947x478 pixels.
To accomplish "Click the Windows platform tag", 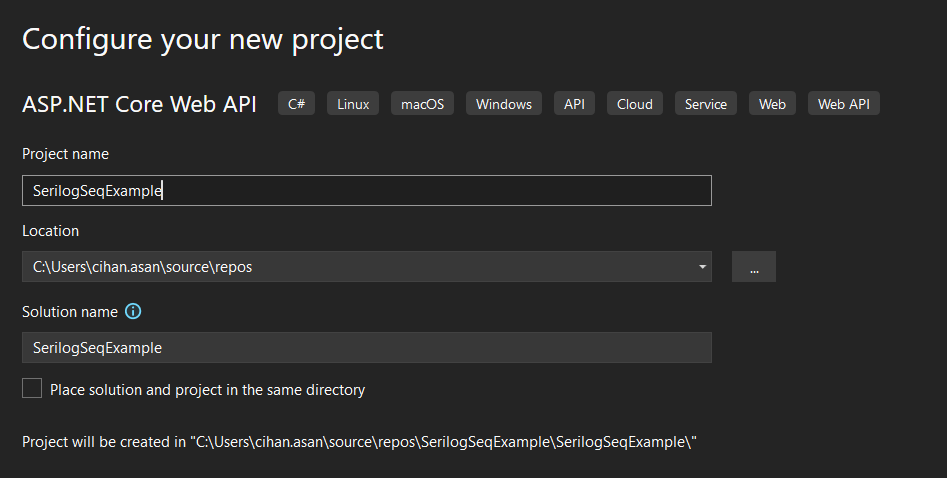I will coord(504,104).
